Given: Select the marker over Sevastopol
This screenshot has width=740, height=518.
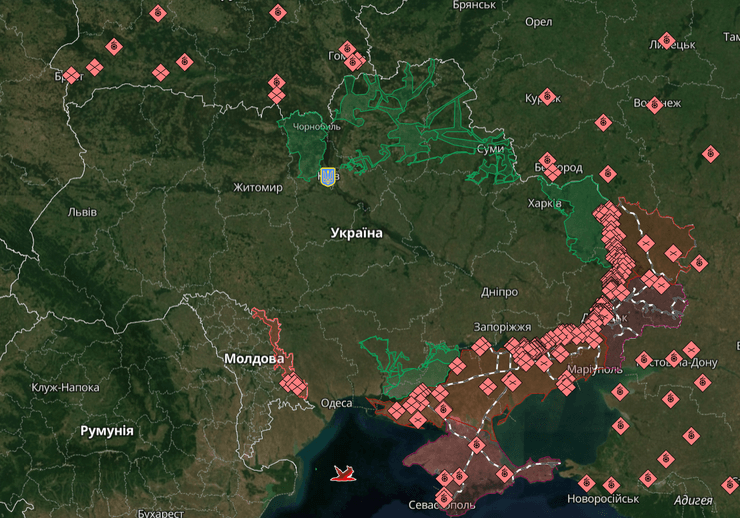Looking at the screenshot, I should (x=444, y=497).
